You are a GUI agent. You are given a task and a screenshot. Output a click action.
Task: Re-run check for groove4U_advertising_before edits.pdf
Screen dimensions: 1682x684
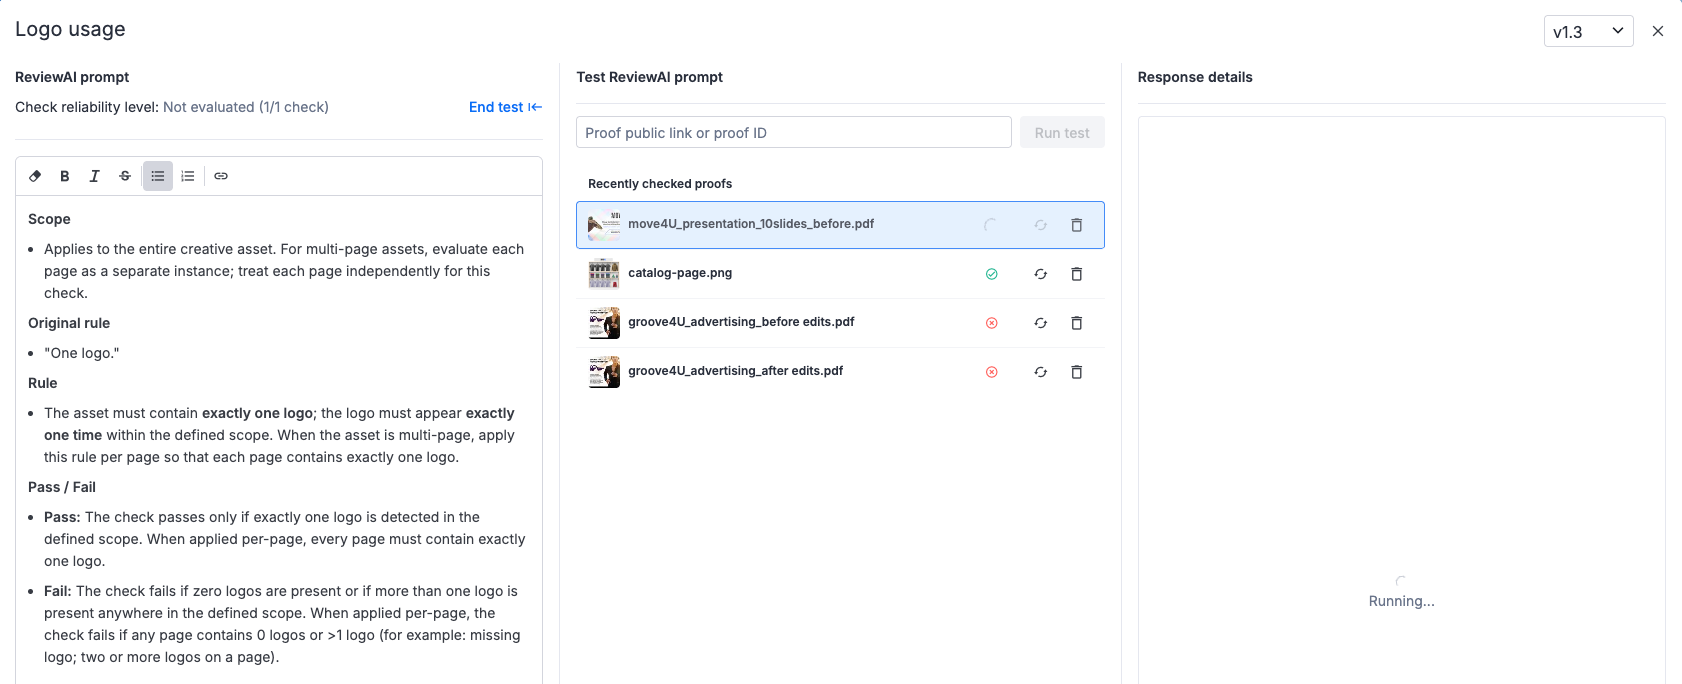point(1041,323)
